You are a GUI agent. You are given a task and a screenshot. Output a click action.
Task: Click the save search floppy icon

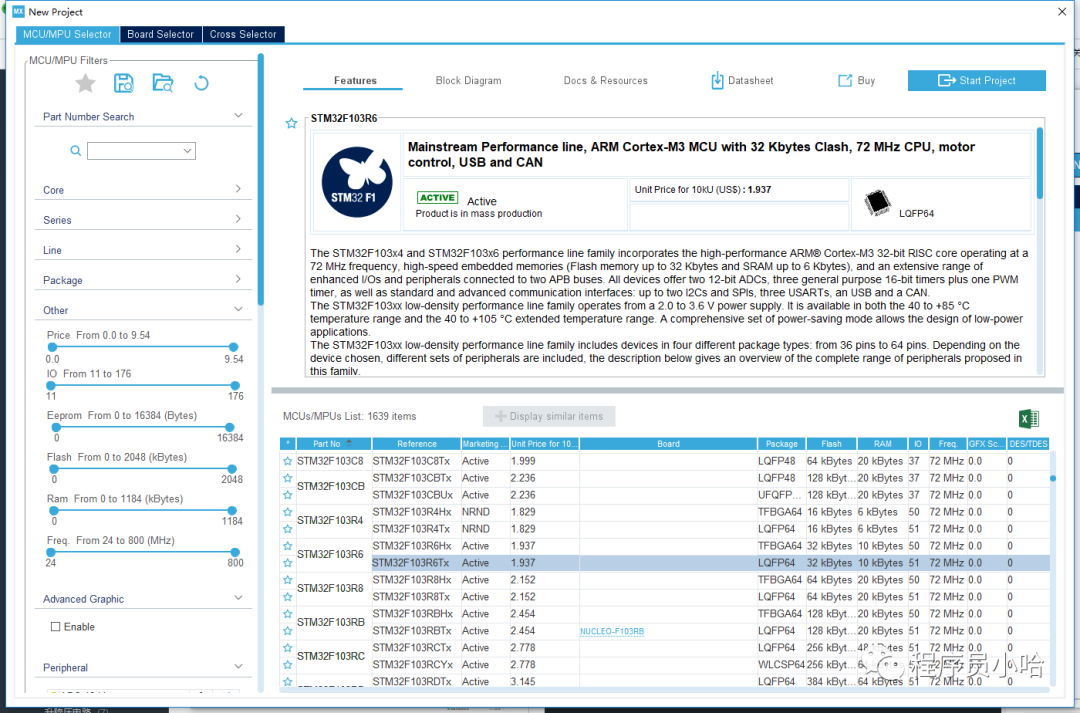pyautogui.click(x=124, y=83)
